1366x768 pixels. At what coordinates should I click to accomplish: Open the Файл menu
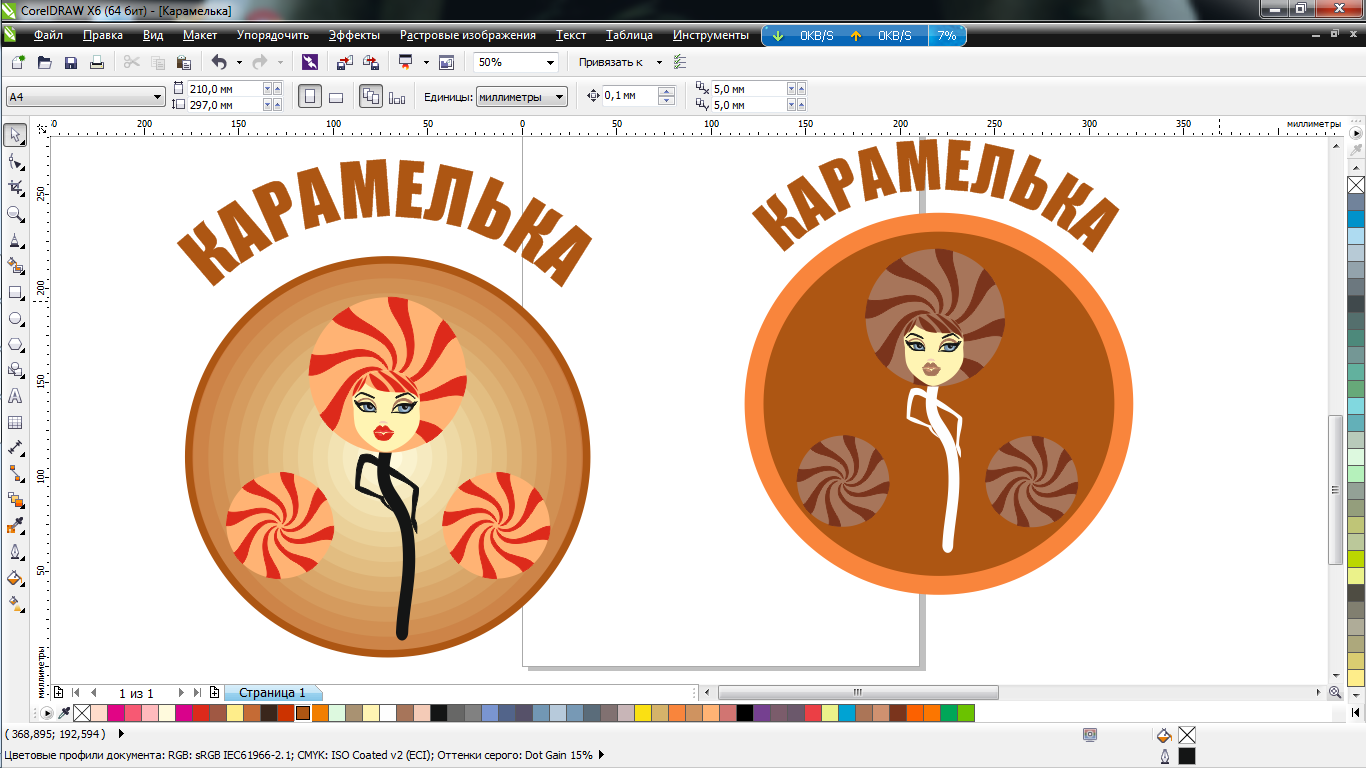[x=47, y=35]
